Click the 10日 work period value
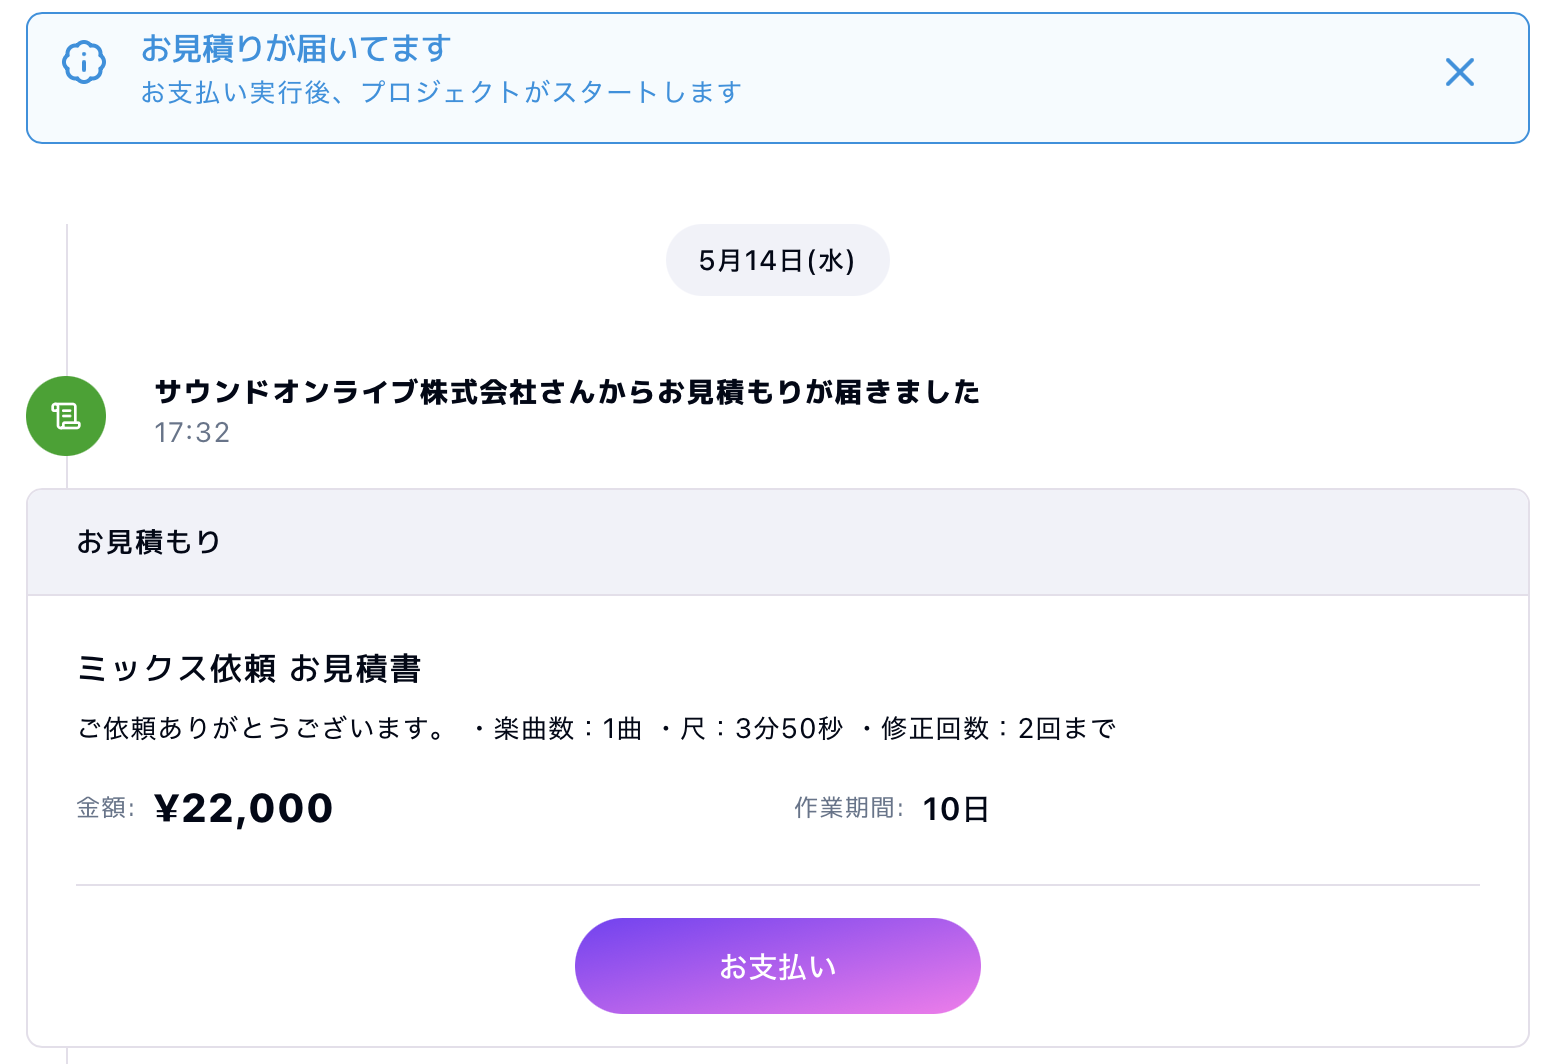This screenshot has width=1552, height=1064. (955, 809)
